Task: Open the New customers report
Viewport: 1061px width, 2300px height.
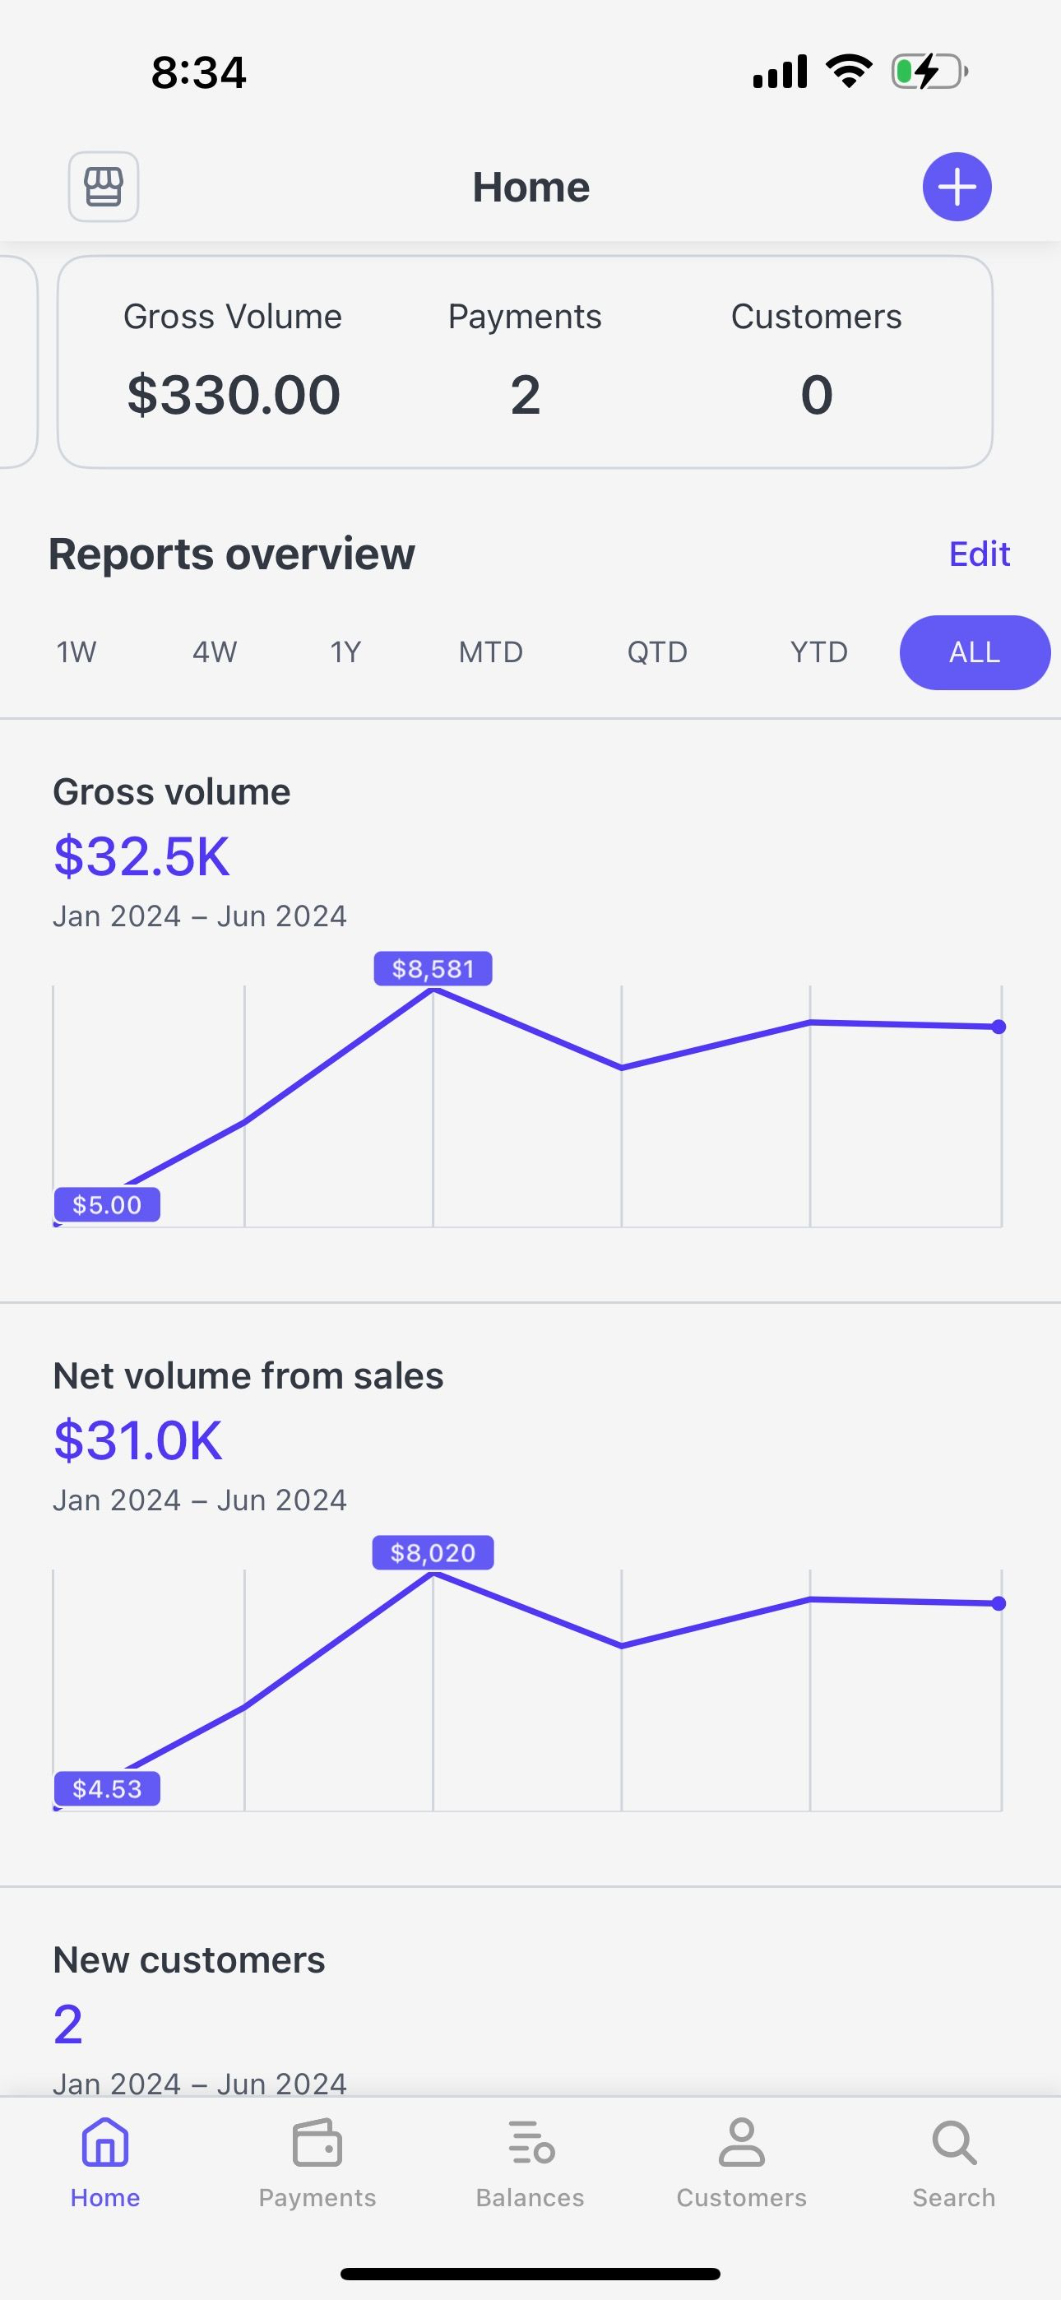Action: [x=189, y=1960]
